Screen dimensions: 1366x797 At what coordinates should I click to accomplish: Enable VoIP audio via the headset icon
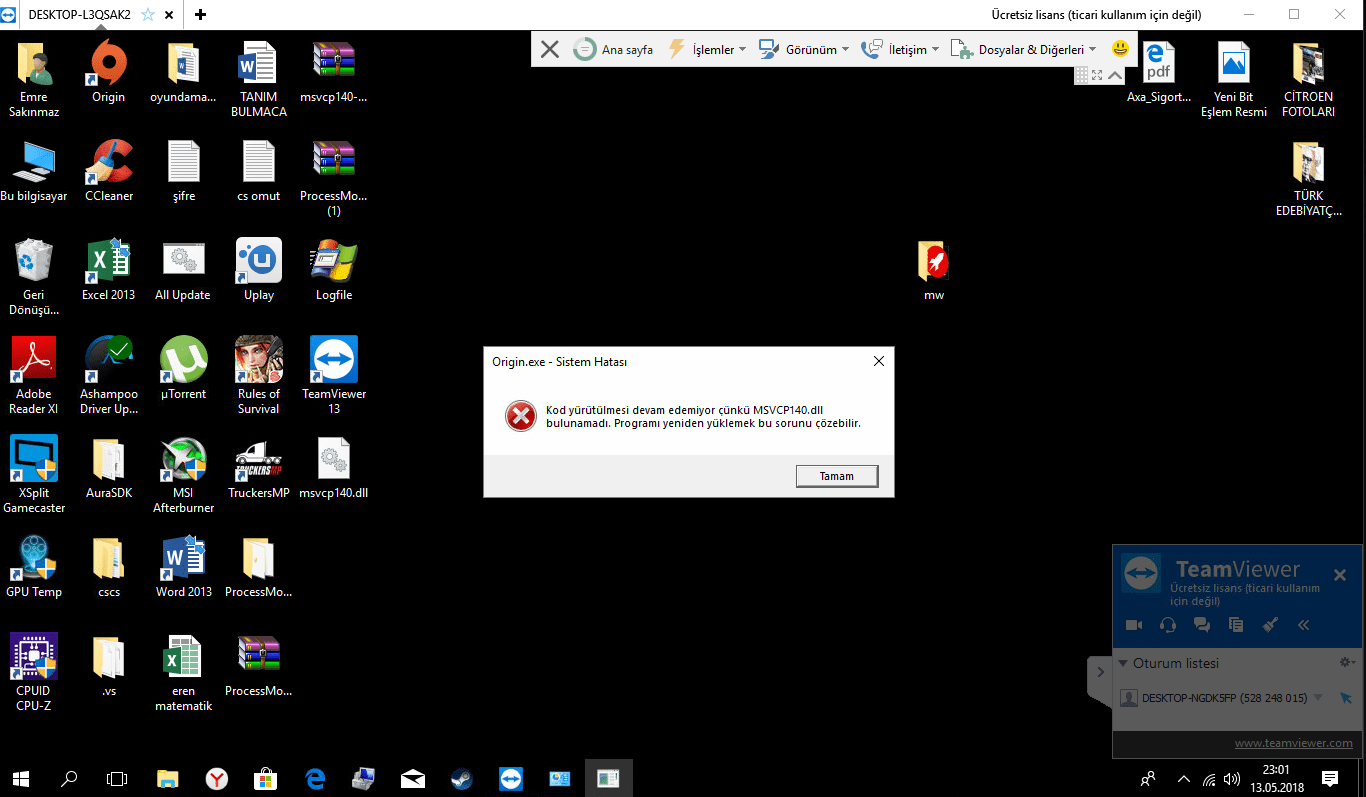tap(1167, 624)
